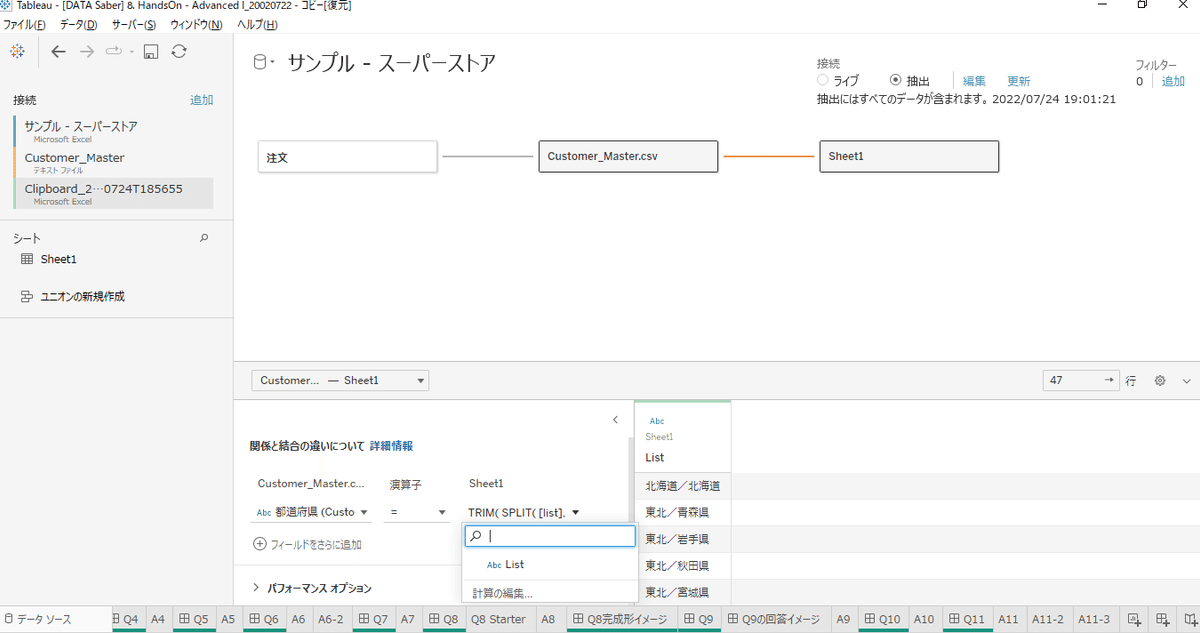The width and height of the screenshot is (1200, 633).
Task: Open data grid settings gear
Action: (1160, 381)
